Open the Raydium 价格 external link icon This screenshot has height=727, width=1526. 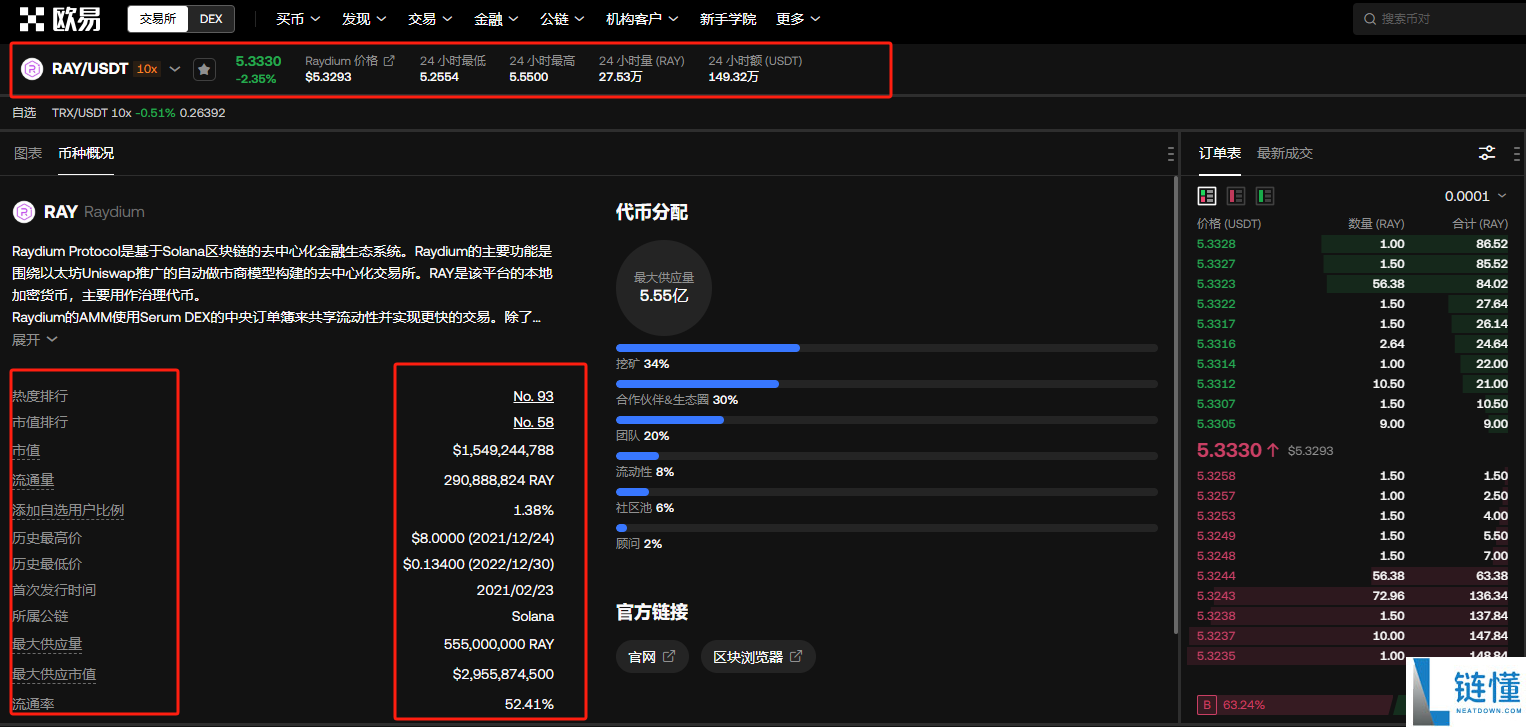click(x=390, y=61)
